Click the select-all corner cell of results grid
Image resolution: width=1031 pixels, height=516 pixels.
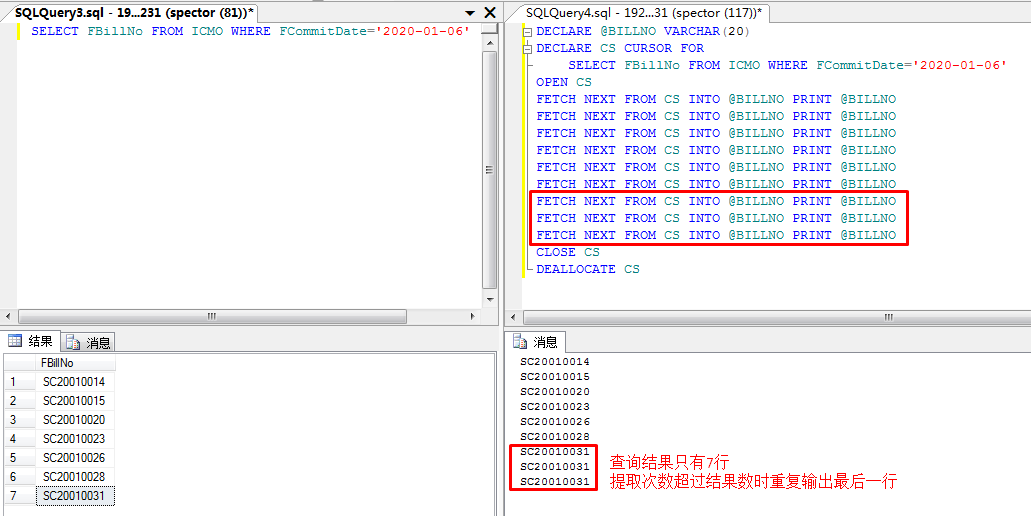click(20, 363)
